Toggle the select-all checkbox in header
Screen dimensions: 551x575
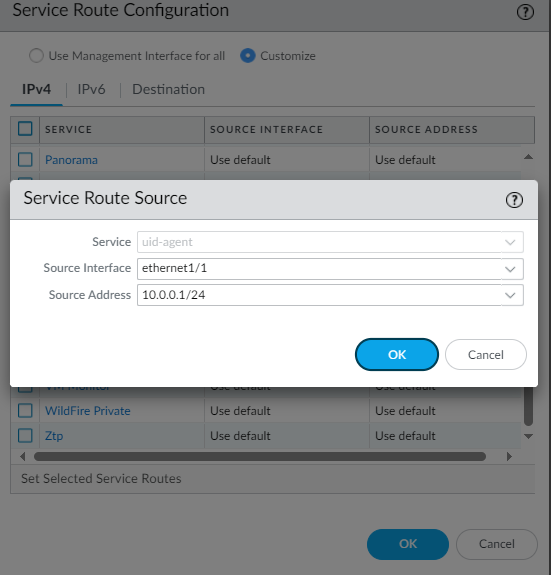tap(25, 129)
